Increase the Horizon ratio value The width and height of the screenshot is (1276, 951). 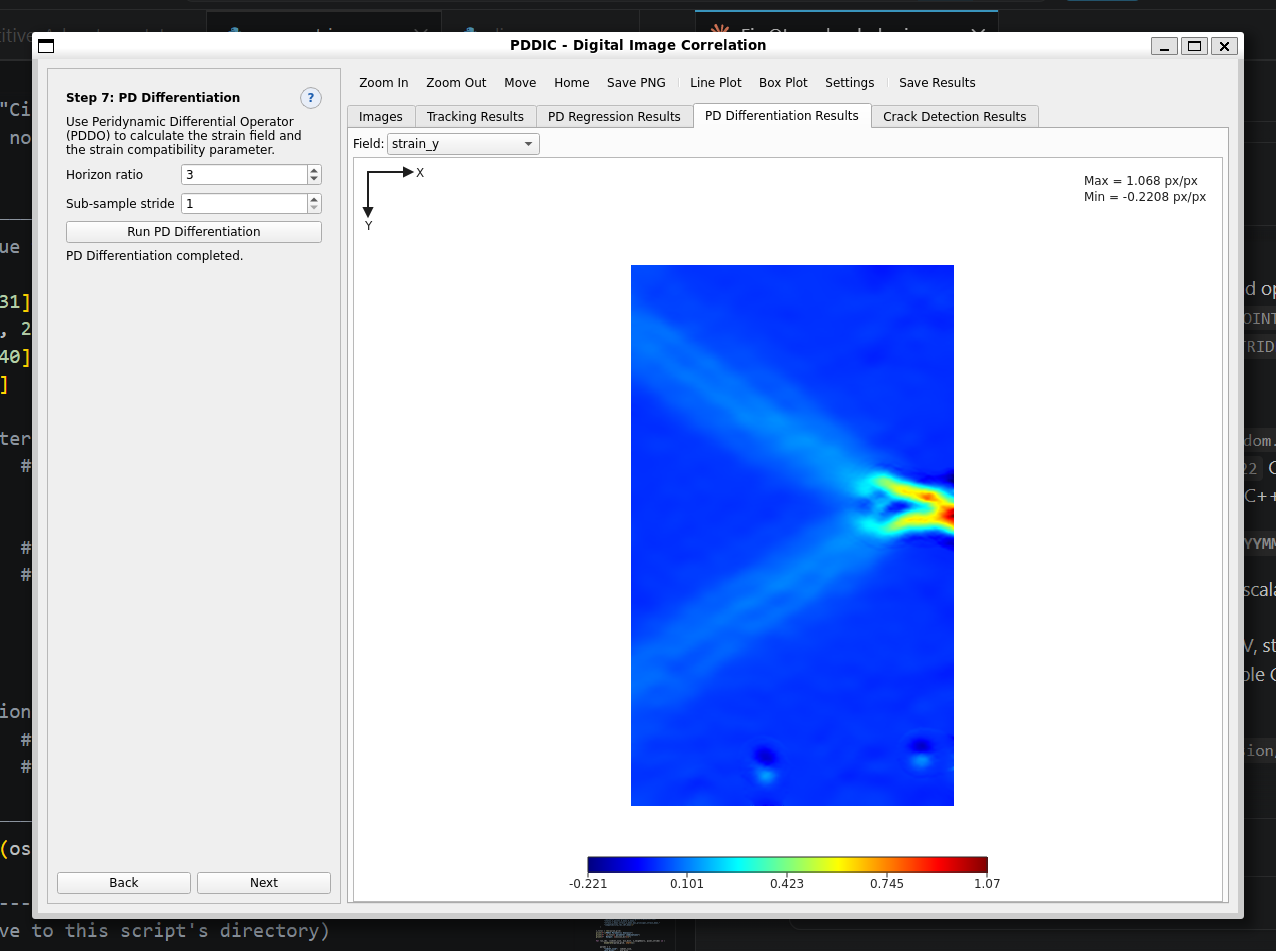tap(314, 170)
